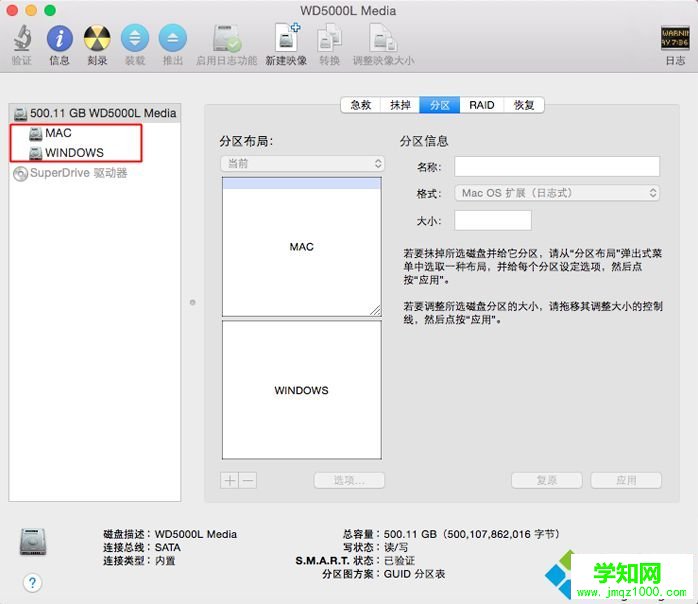Switch to the RAID tab
Image resolution: width=698 pixels, height=604 pixels.
(x=482, y=105)
